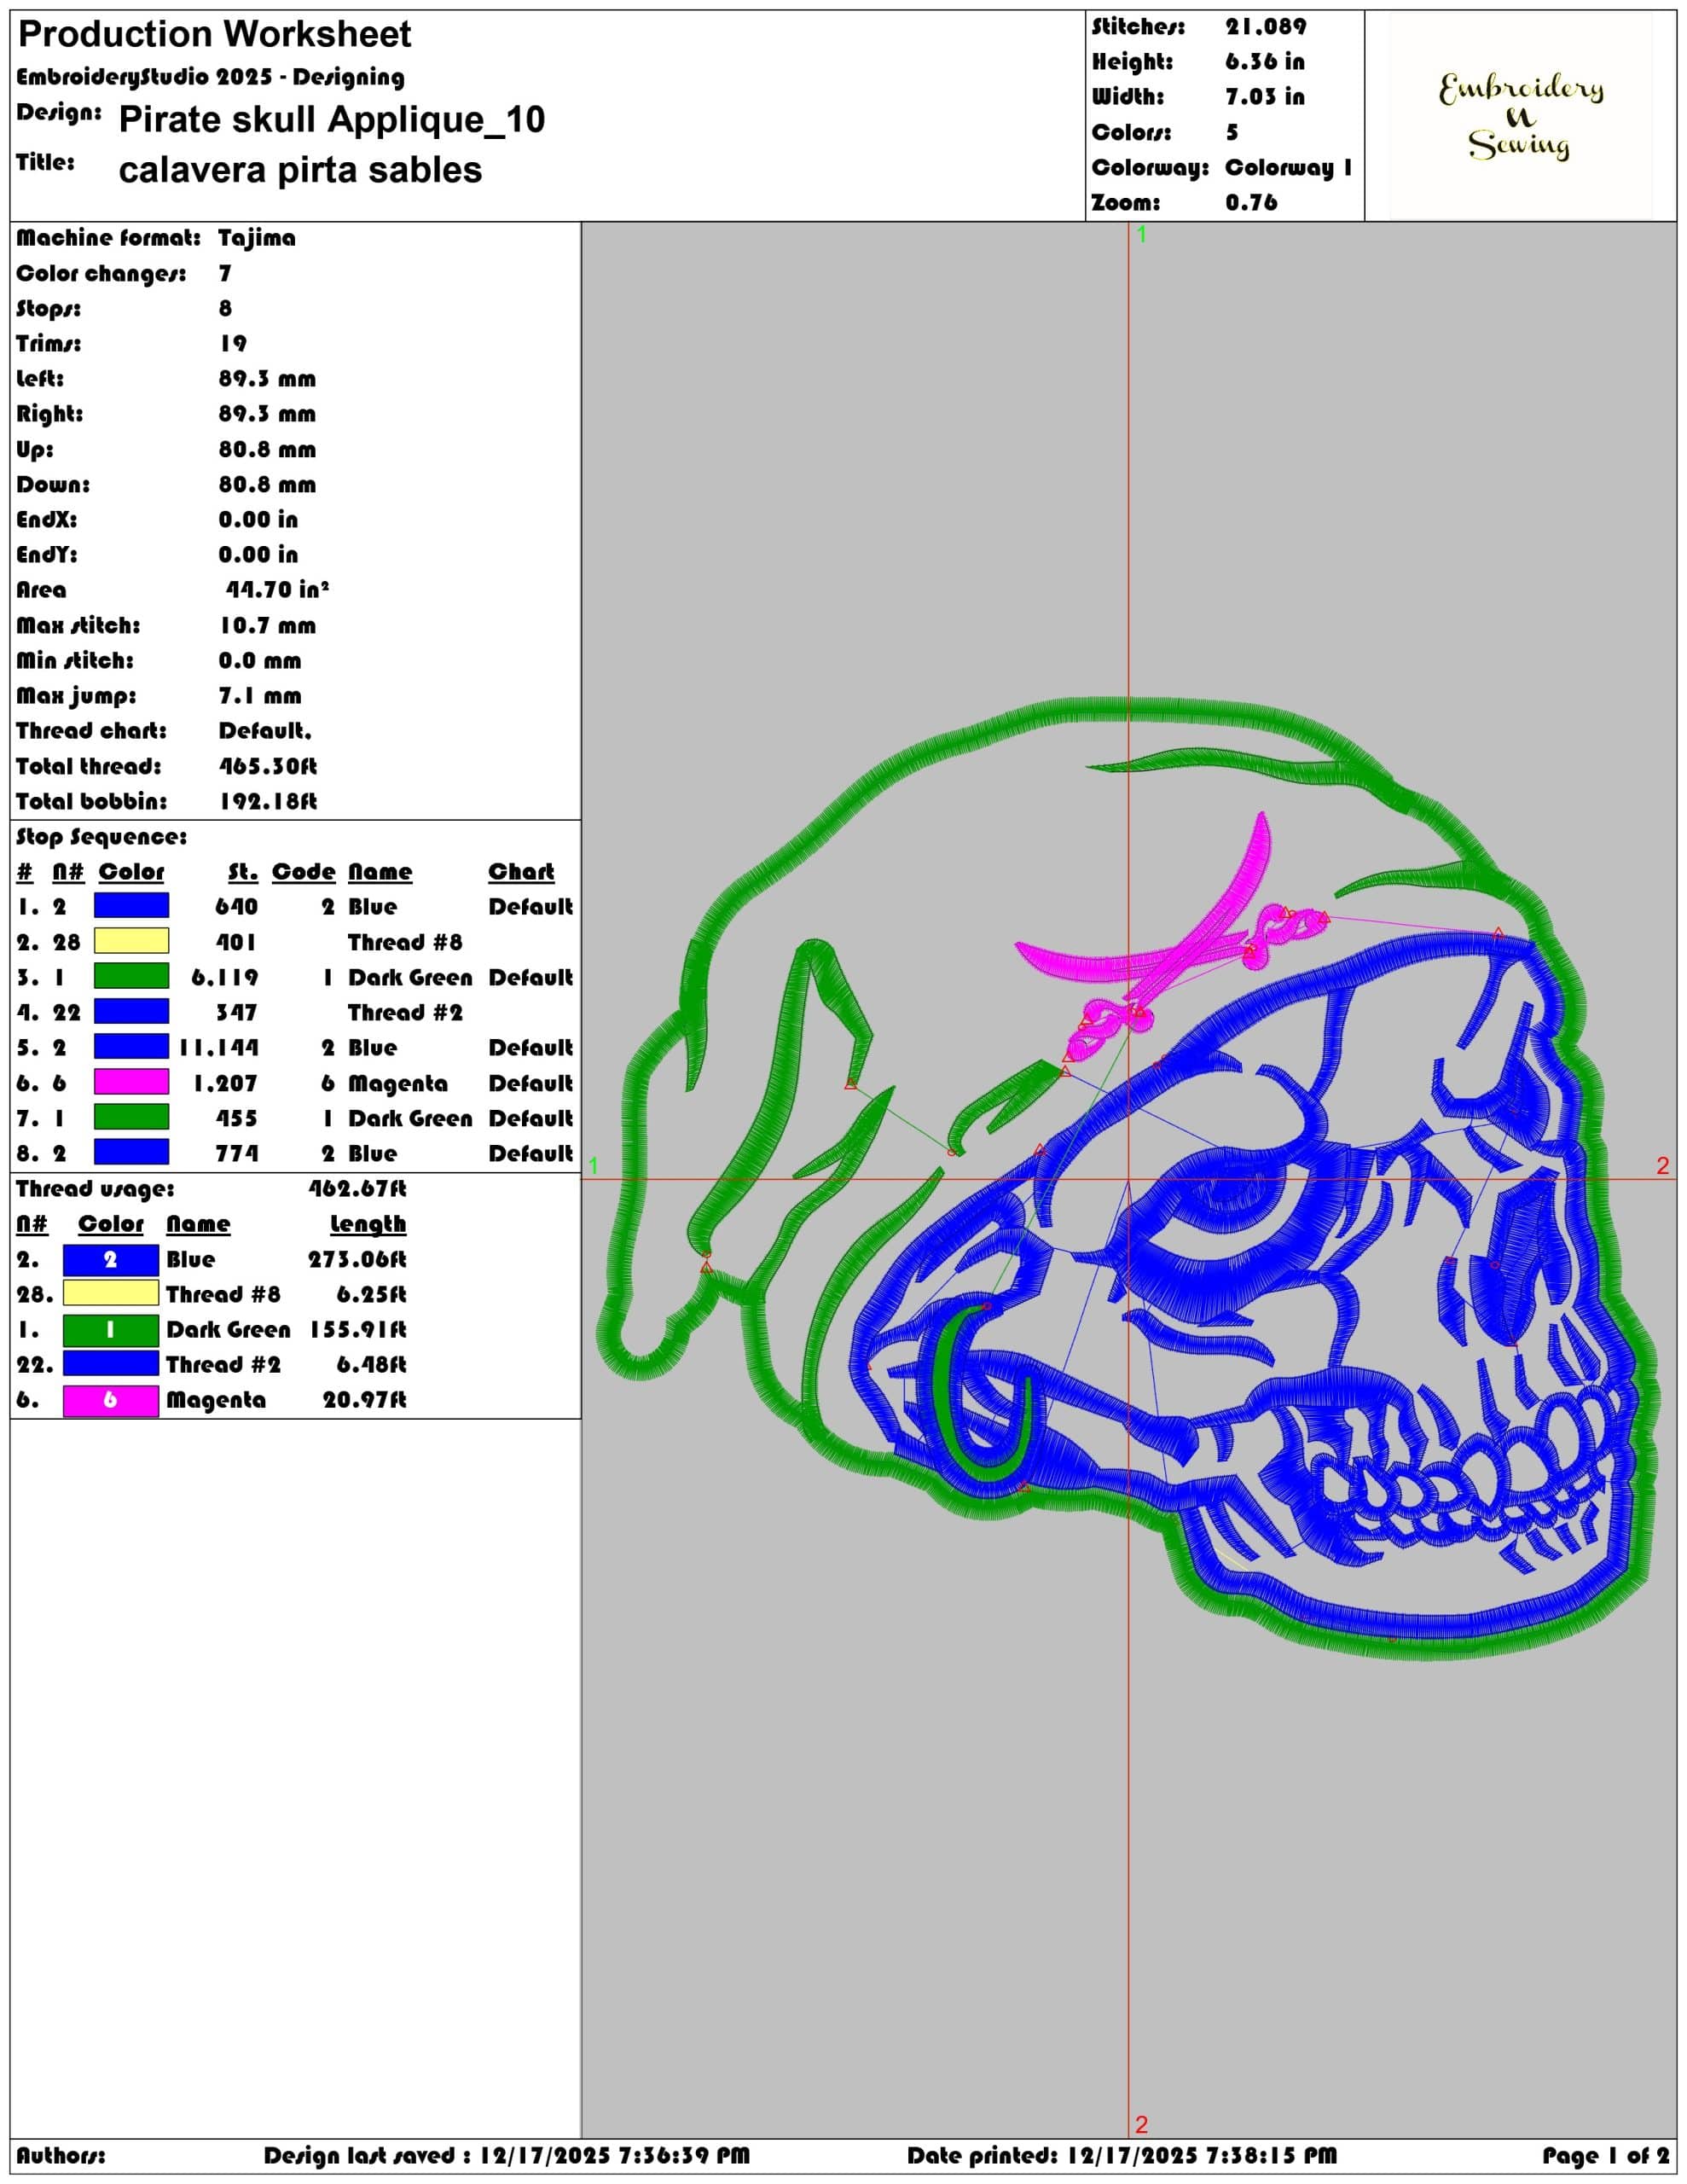Click the Magenta usage swatch numbered 6
Image resolution: width=1687 pixels, height=2184 pixels.
tap(111, 1400)
